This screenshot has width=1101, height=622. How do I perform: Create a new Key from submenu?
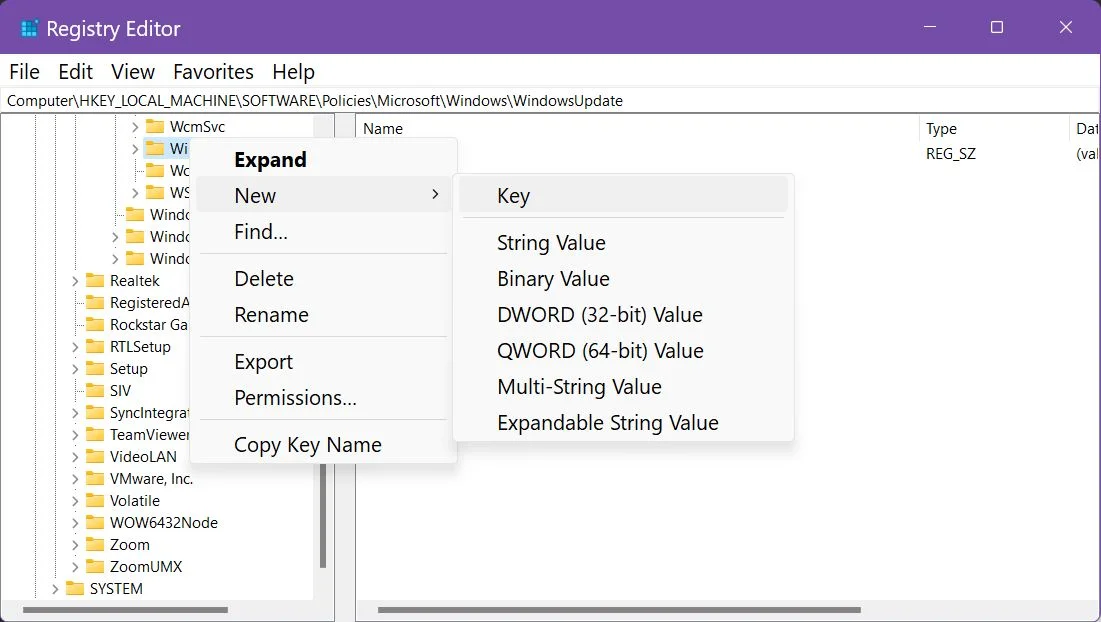click(623, 195)
